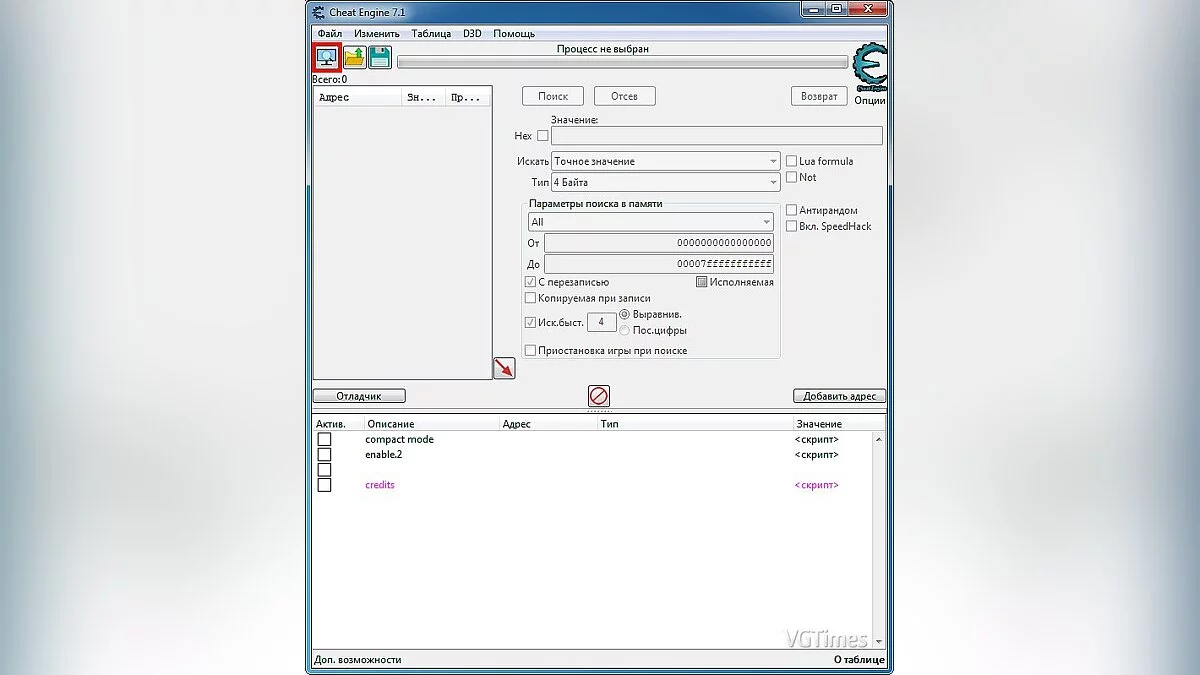Screen dimensions: 1200x675
Task: Open the value type dropdown 4 Байта
Action: point(665,183)
